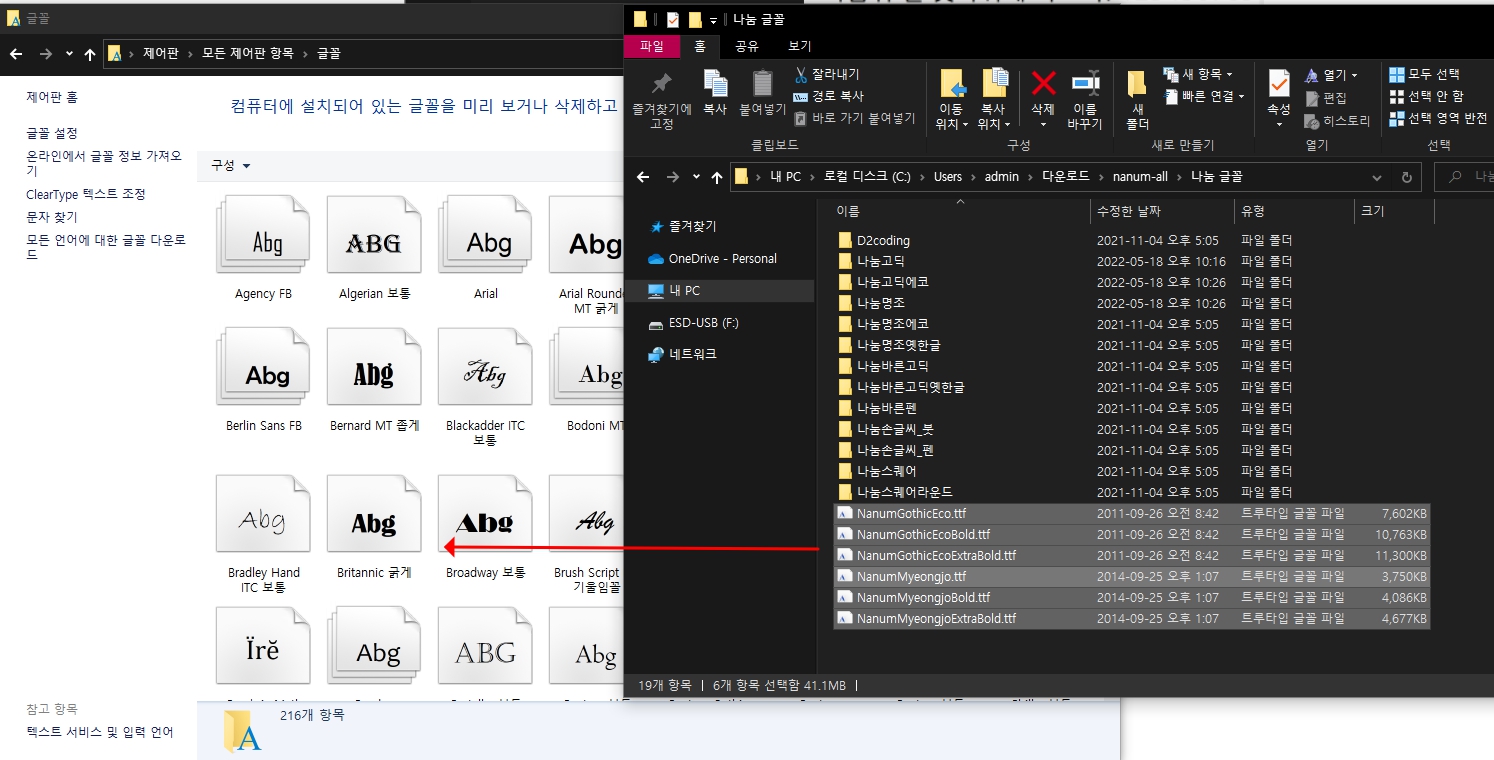Screen dimensions: 1494x760
Task: Click 문자 찾기 link in Fonts window
Action: click(52, 217)
